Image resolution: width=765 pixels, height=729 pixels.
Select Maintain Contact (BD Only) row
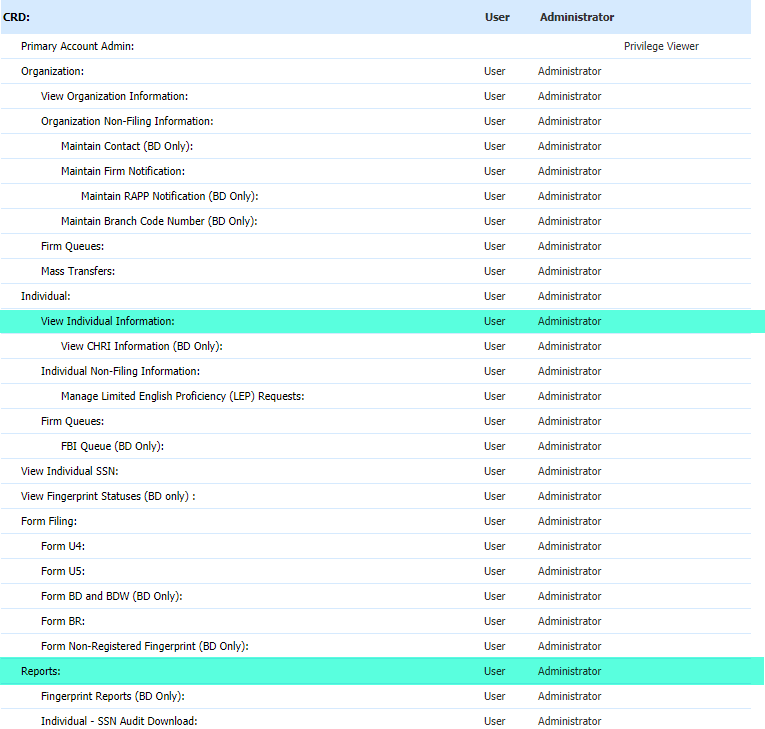[x=126, y=146]
